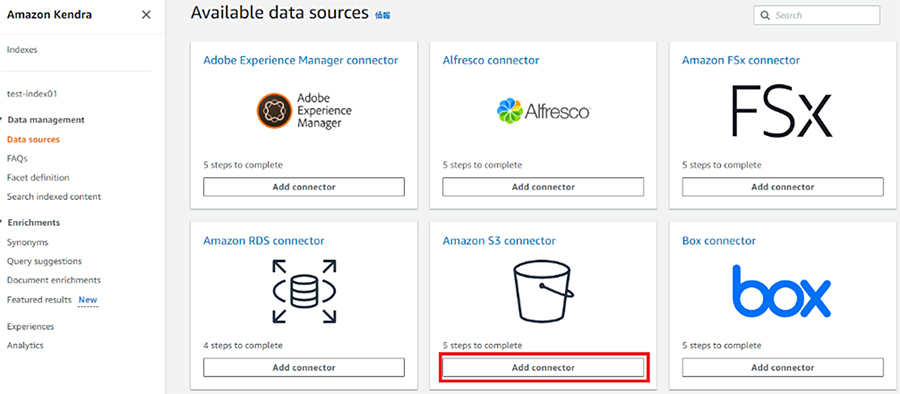This screenshot has width=900, height=394.
Task: Open FAQs in the sidebar
Action: coord(17,159)
